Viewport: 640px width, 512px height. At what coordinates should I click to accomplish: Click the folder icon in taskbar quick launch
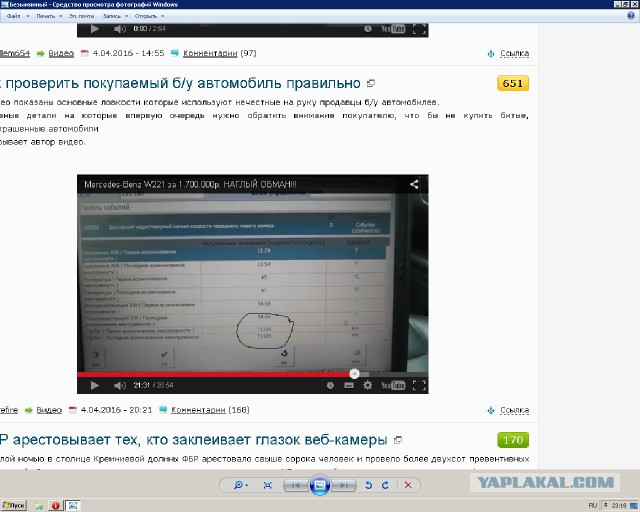[x=39, y=505]
